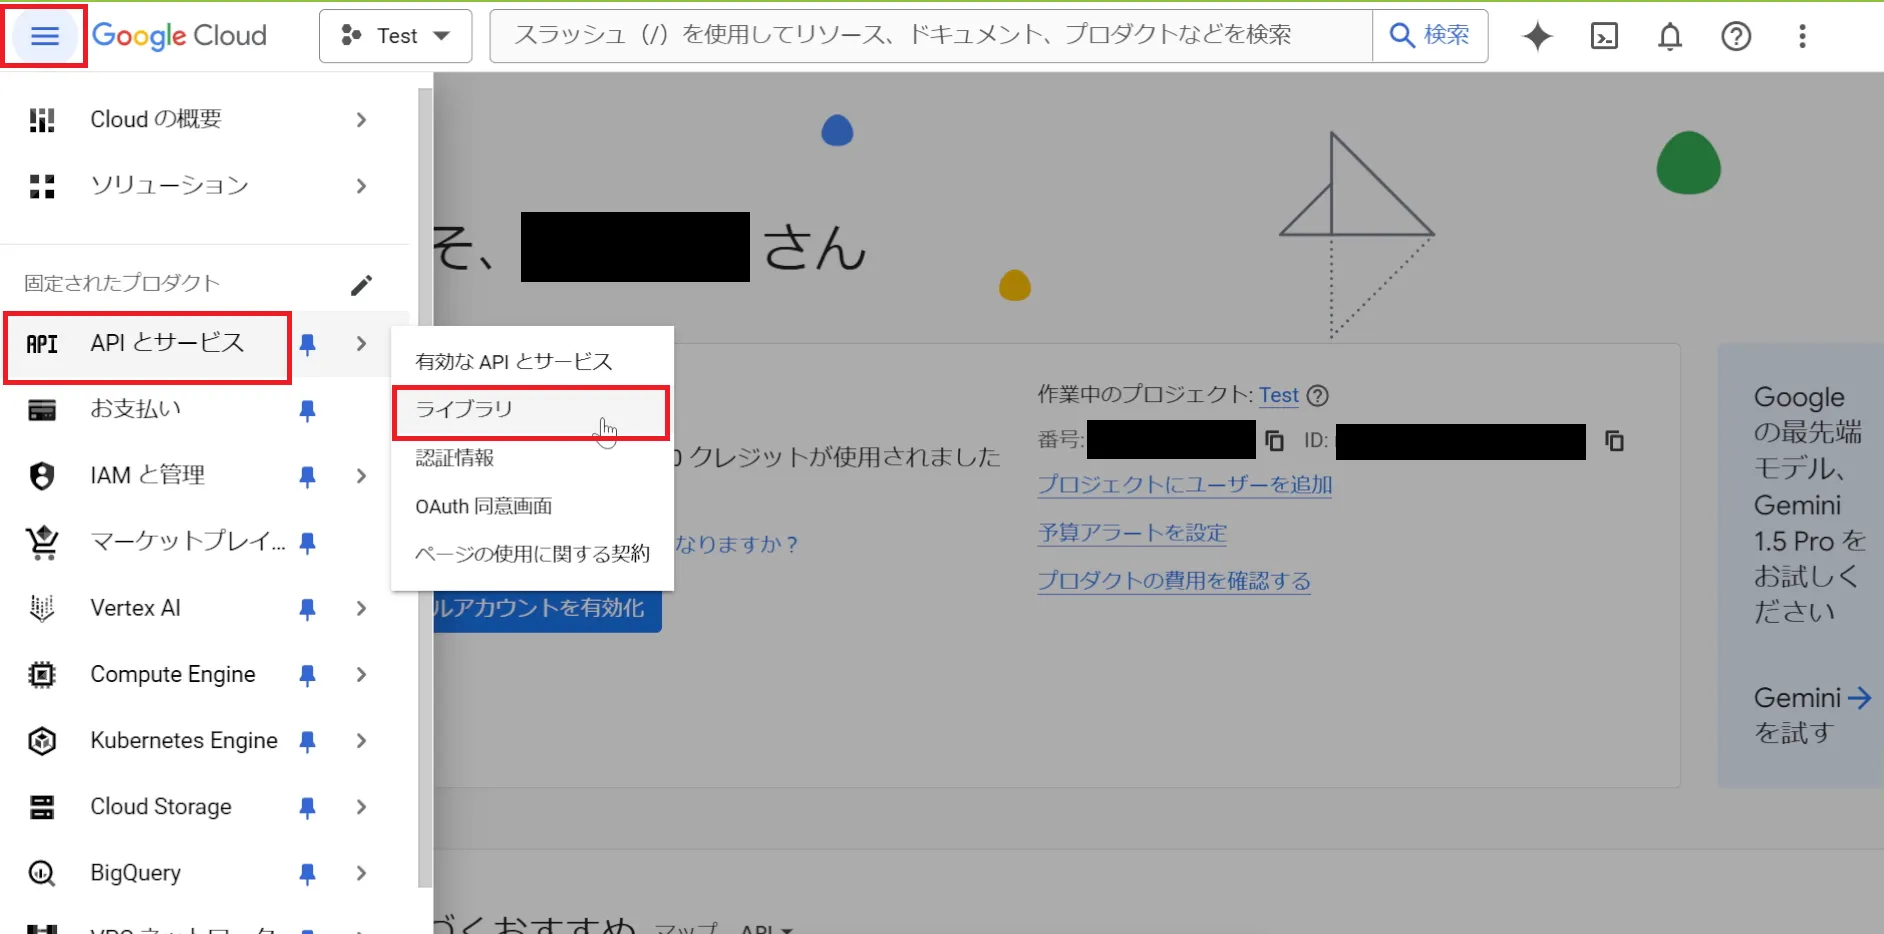
Task: Expand ソリューション submenu chevron
Action: (361, 186)
